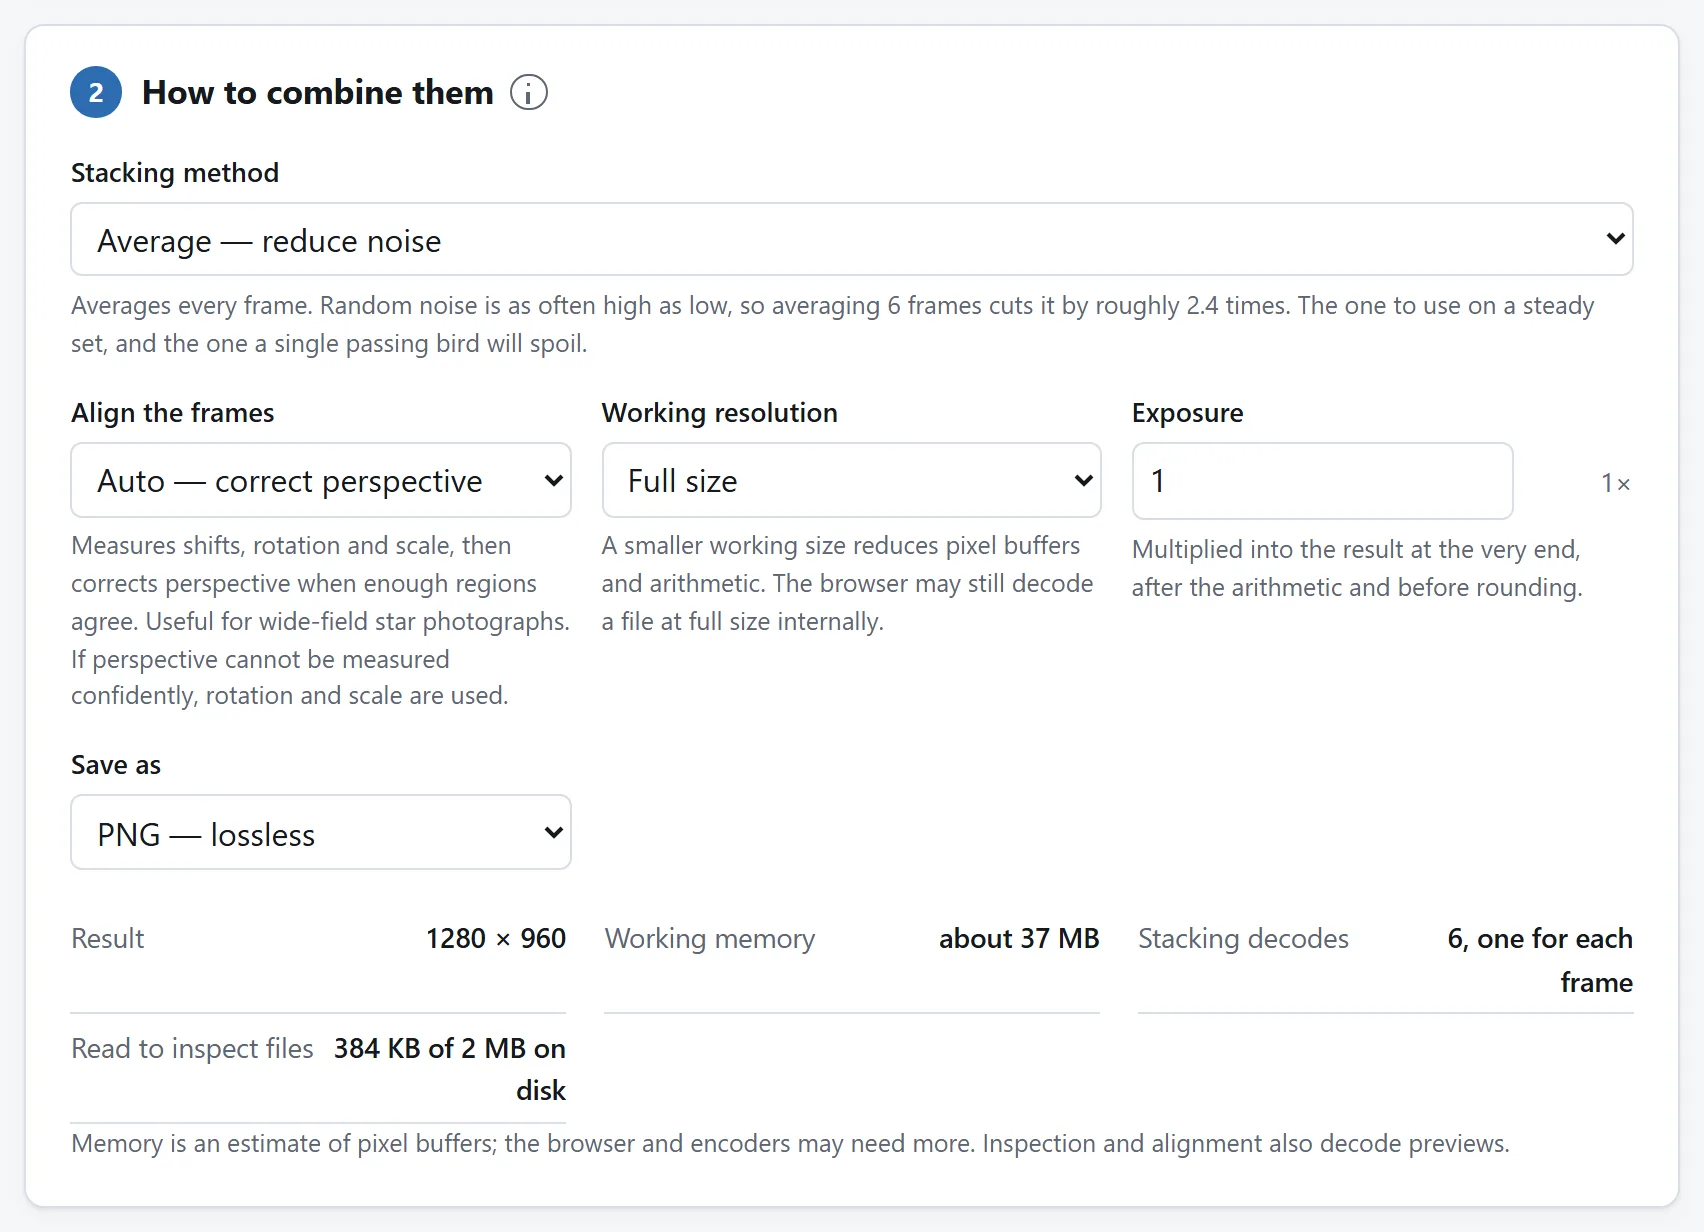Image resolution: width=1704 pixels, height=1232 pixels.
Task: Open the Align the frames dropdown
Action: [x=321, y=480]
